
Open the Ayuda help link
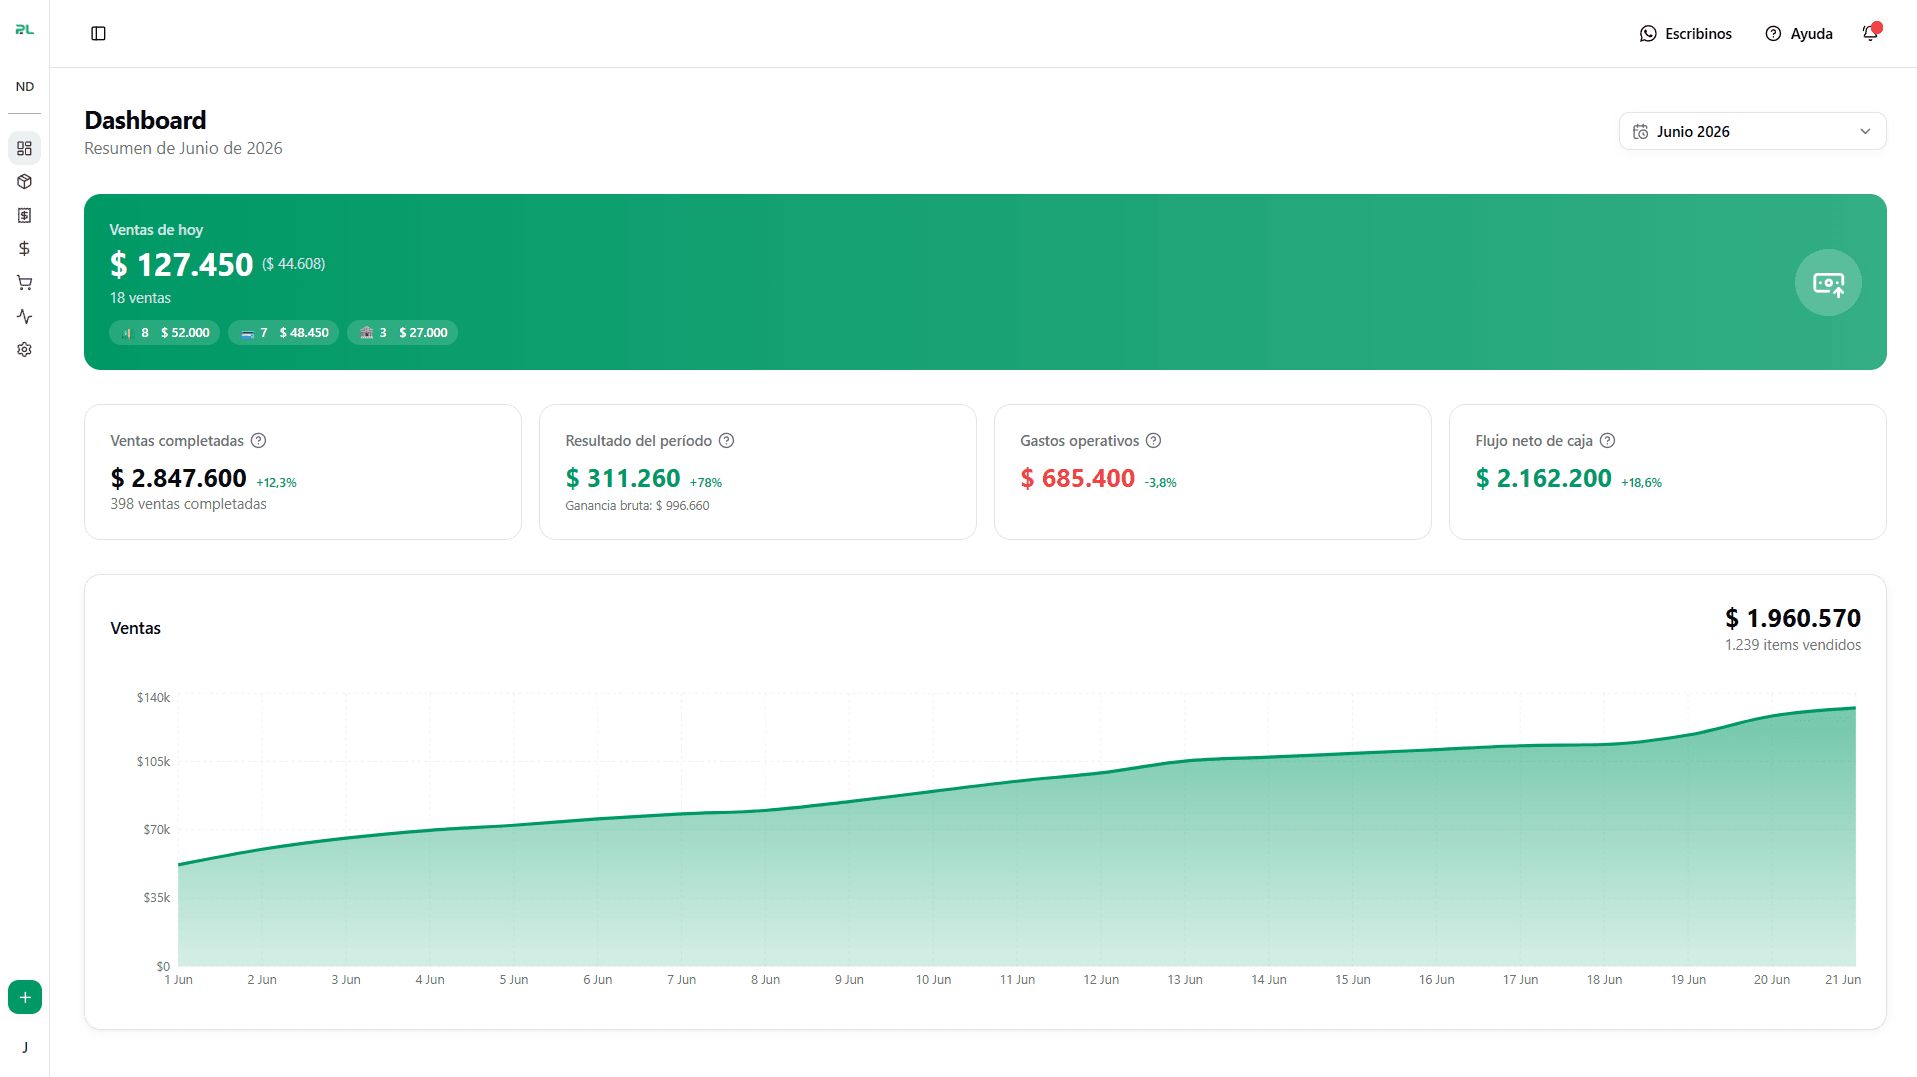[x=1799, y=34]
